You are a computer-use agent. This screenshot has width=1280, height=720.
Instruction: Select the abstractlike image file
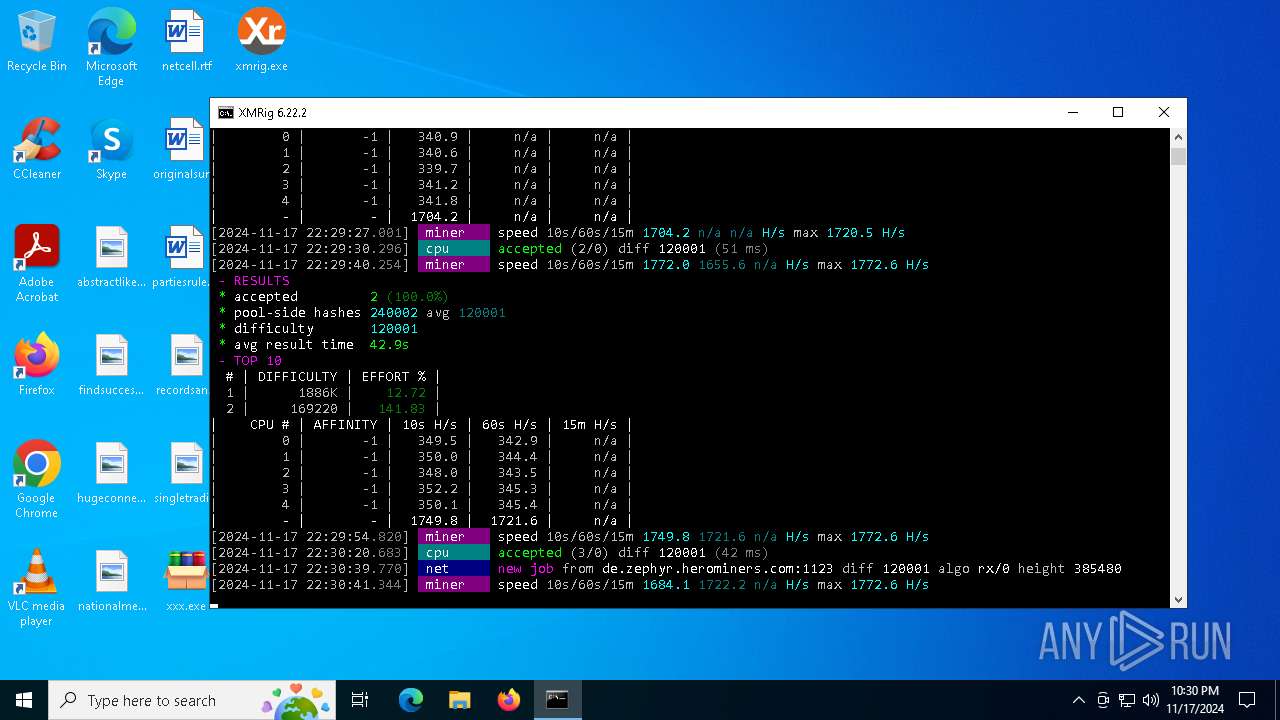[x=111, y=256]
